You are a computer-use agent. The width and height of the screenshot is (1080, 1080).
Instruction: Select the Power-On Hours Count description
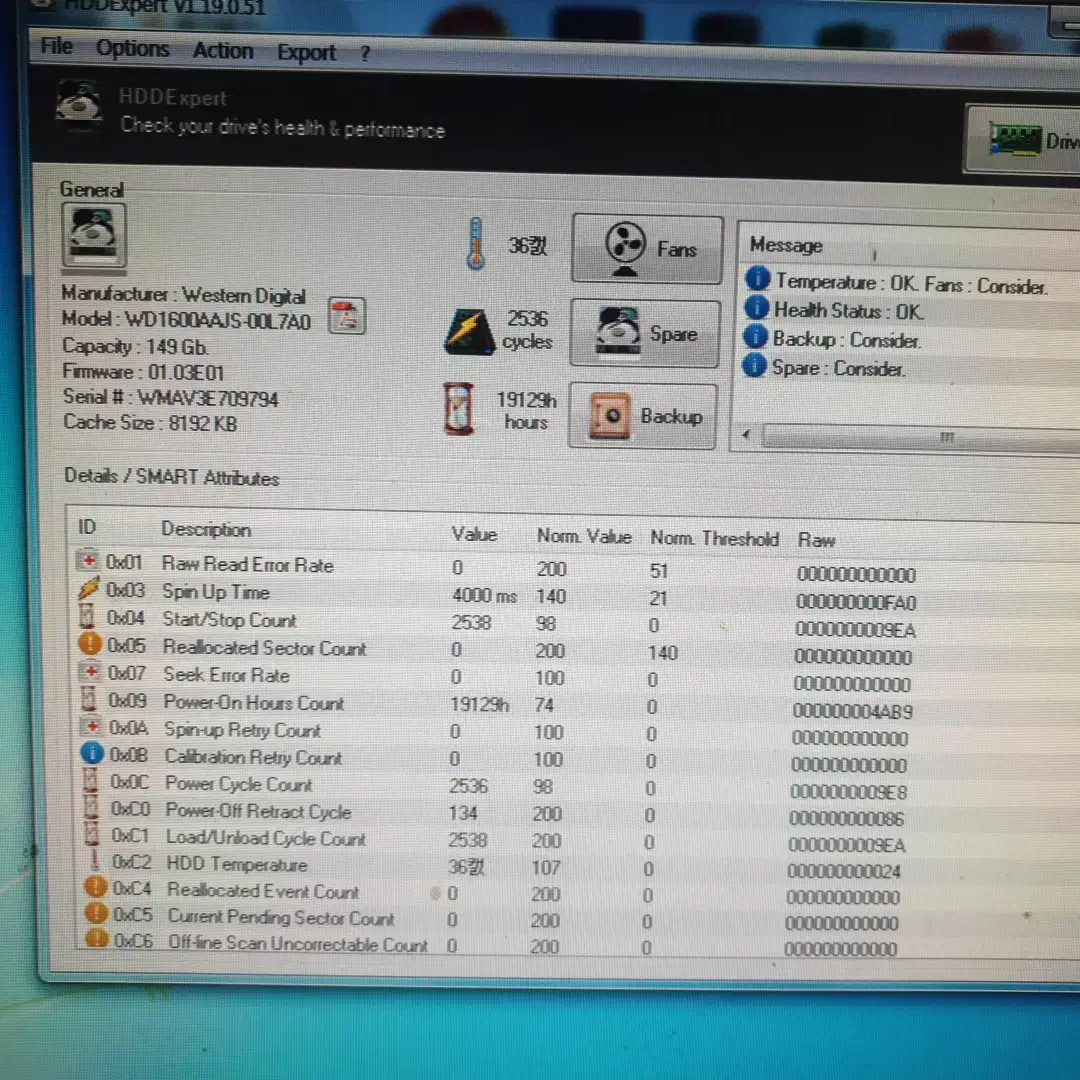(x=253, y=702)
